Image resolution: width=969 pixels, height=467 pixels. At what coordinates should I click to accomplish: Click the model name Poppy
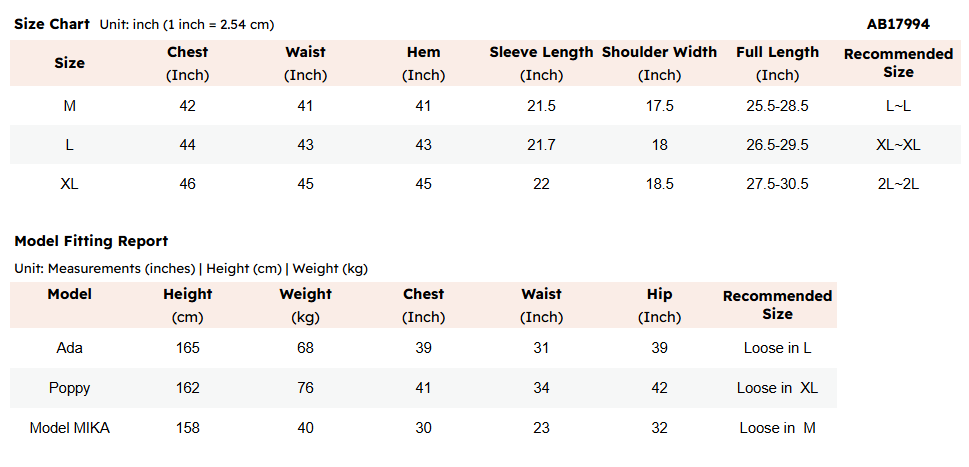(x=70, y=388)
